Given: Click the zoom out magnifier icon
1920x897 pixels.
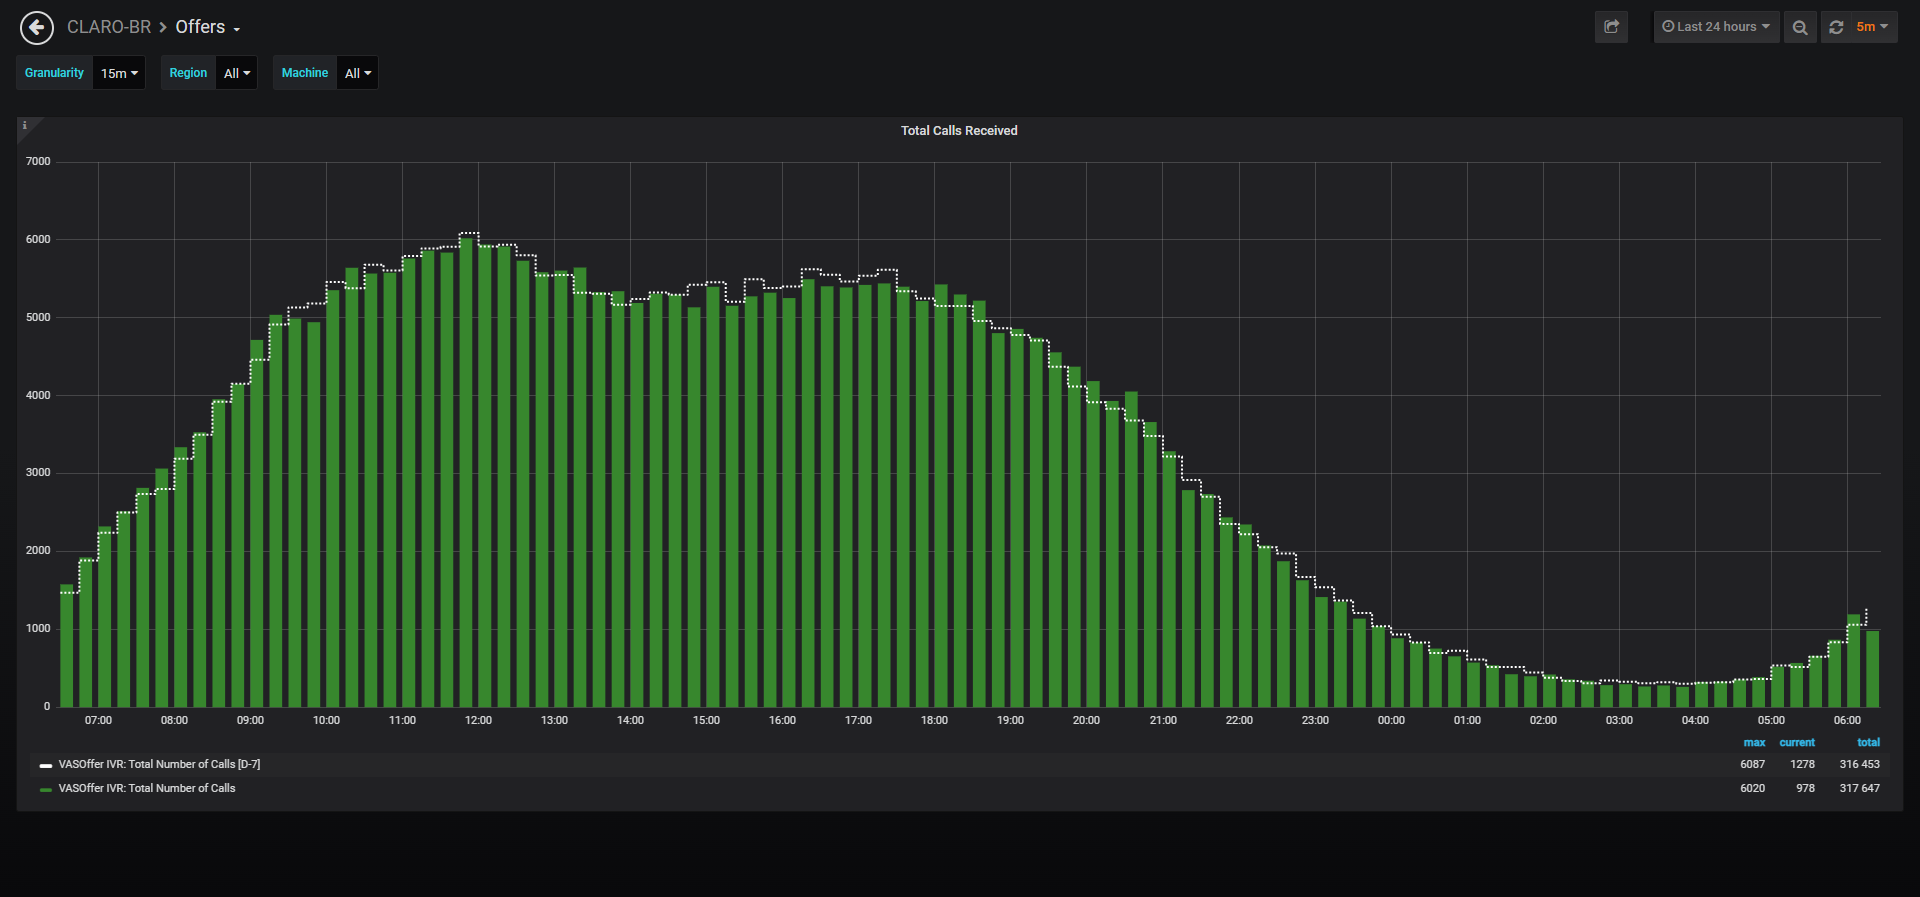Looking at the screenshot, I should (1800, 27).
